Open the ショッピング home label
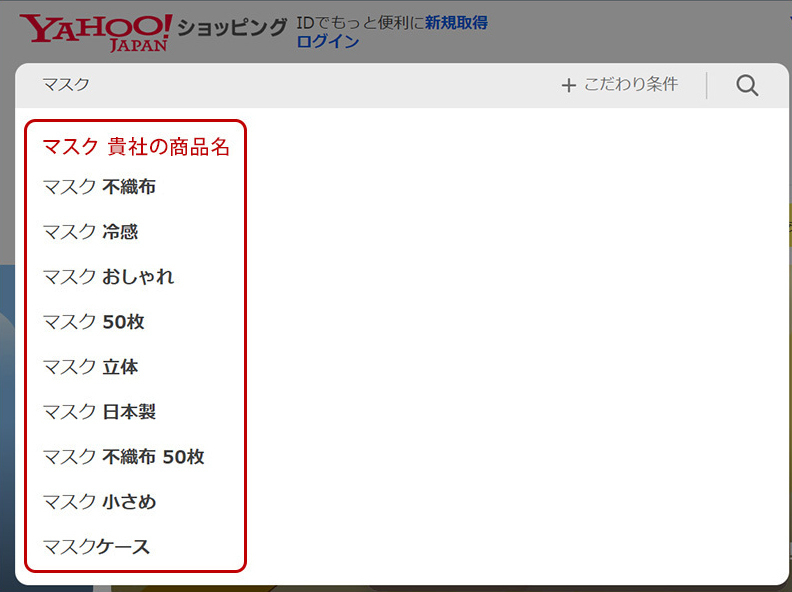792x592 pixels. [232, 27]
